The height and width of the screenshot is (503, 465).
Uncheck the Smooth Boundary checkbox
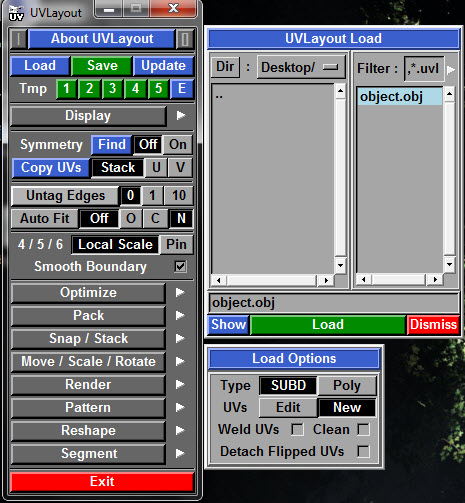tap(180, 266)
